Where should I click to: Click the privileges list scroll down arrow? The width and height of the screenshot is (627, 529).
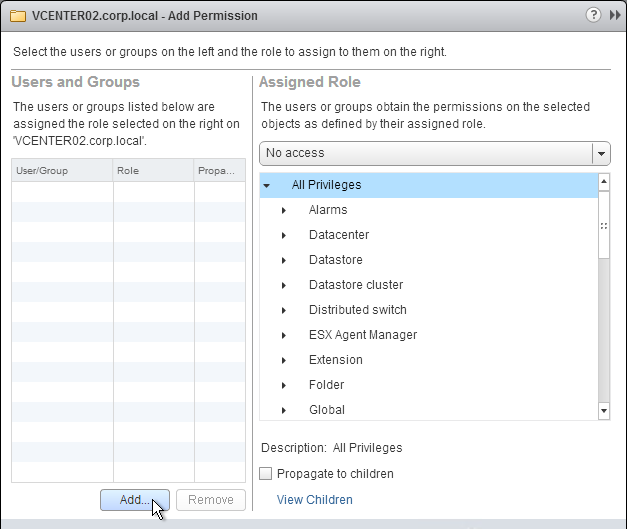pos(604,411)
